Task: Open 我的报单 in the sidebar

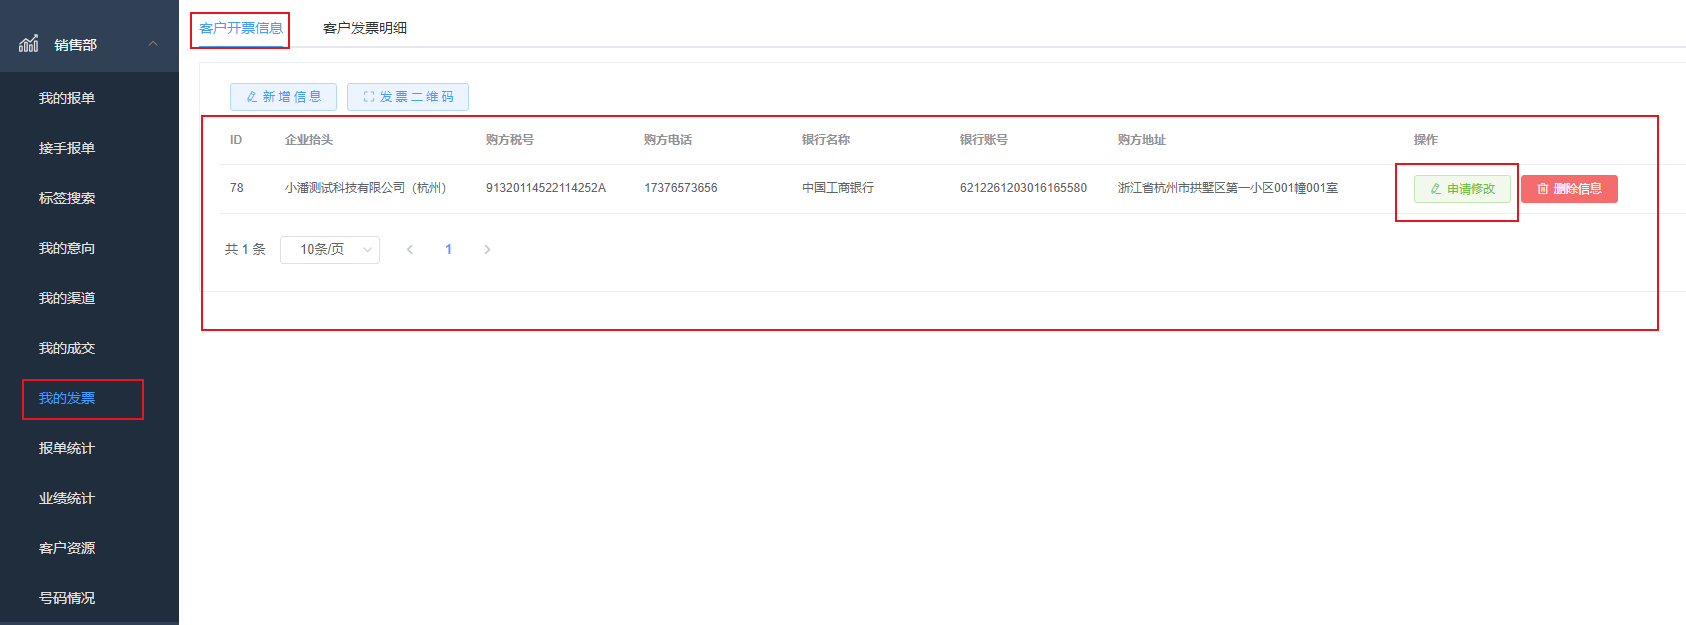Action: click(x=67, y=98)
